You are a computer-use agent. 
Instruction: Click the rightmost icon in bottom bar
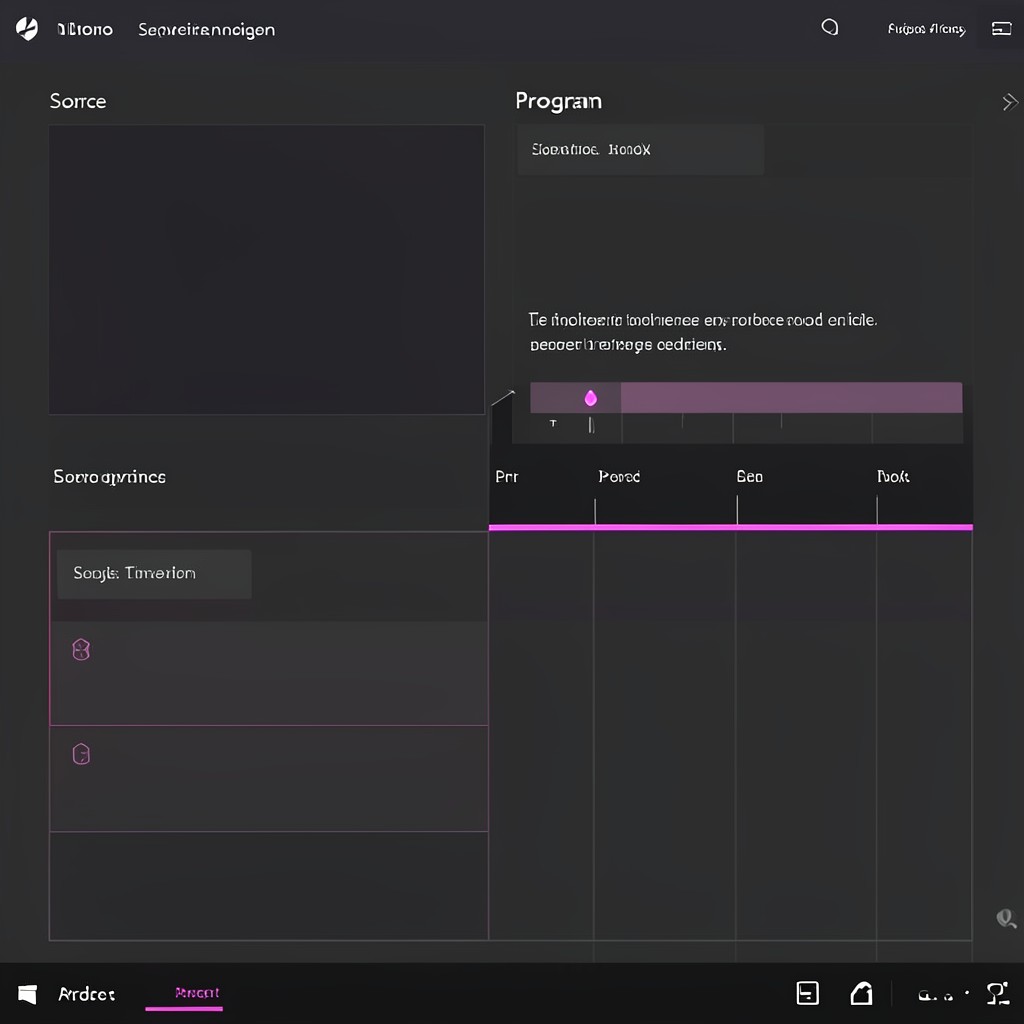click(x=998, y=993)
